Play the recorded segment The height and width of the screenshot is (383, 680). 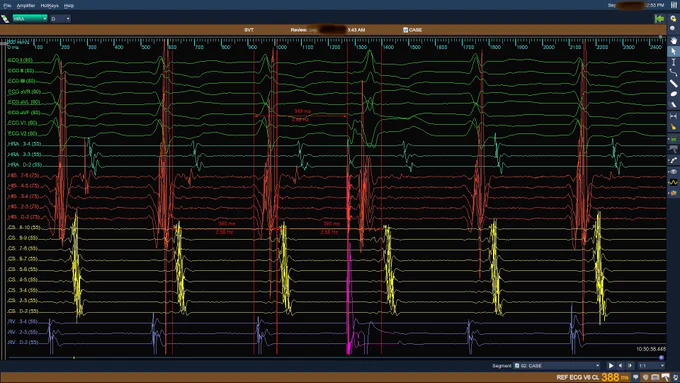(611, 366)
